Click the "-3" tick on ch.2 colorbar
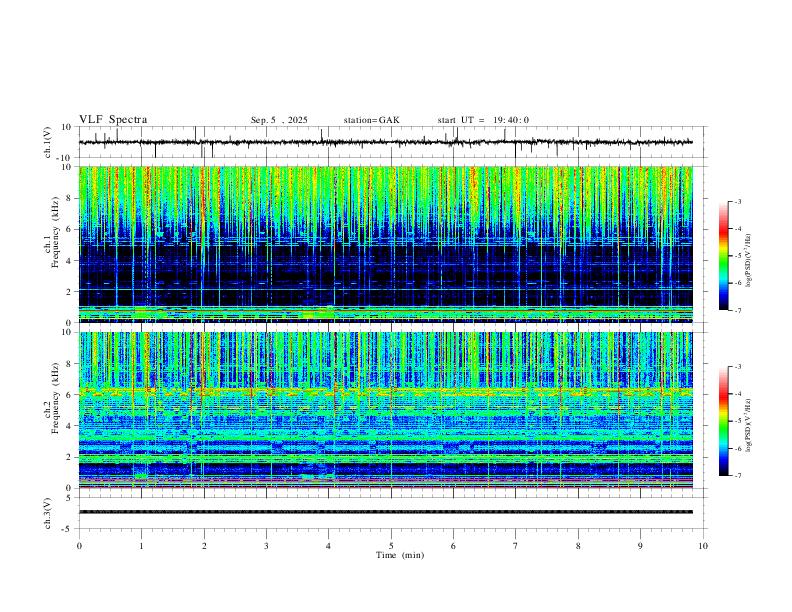This screenshot has width=792, height=612. [x=737, y=367]
